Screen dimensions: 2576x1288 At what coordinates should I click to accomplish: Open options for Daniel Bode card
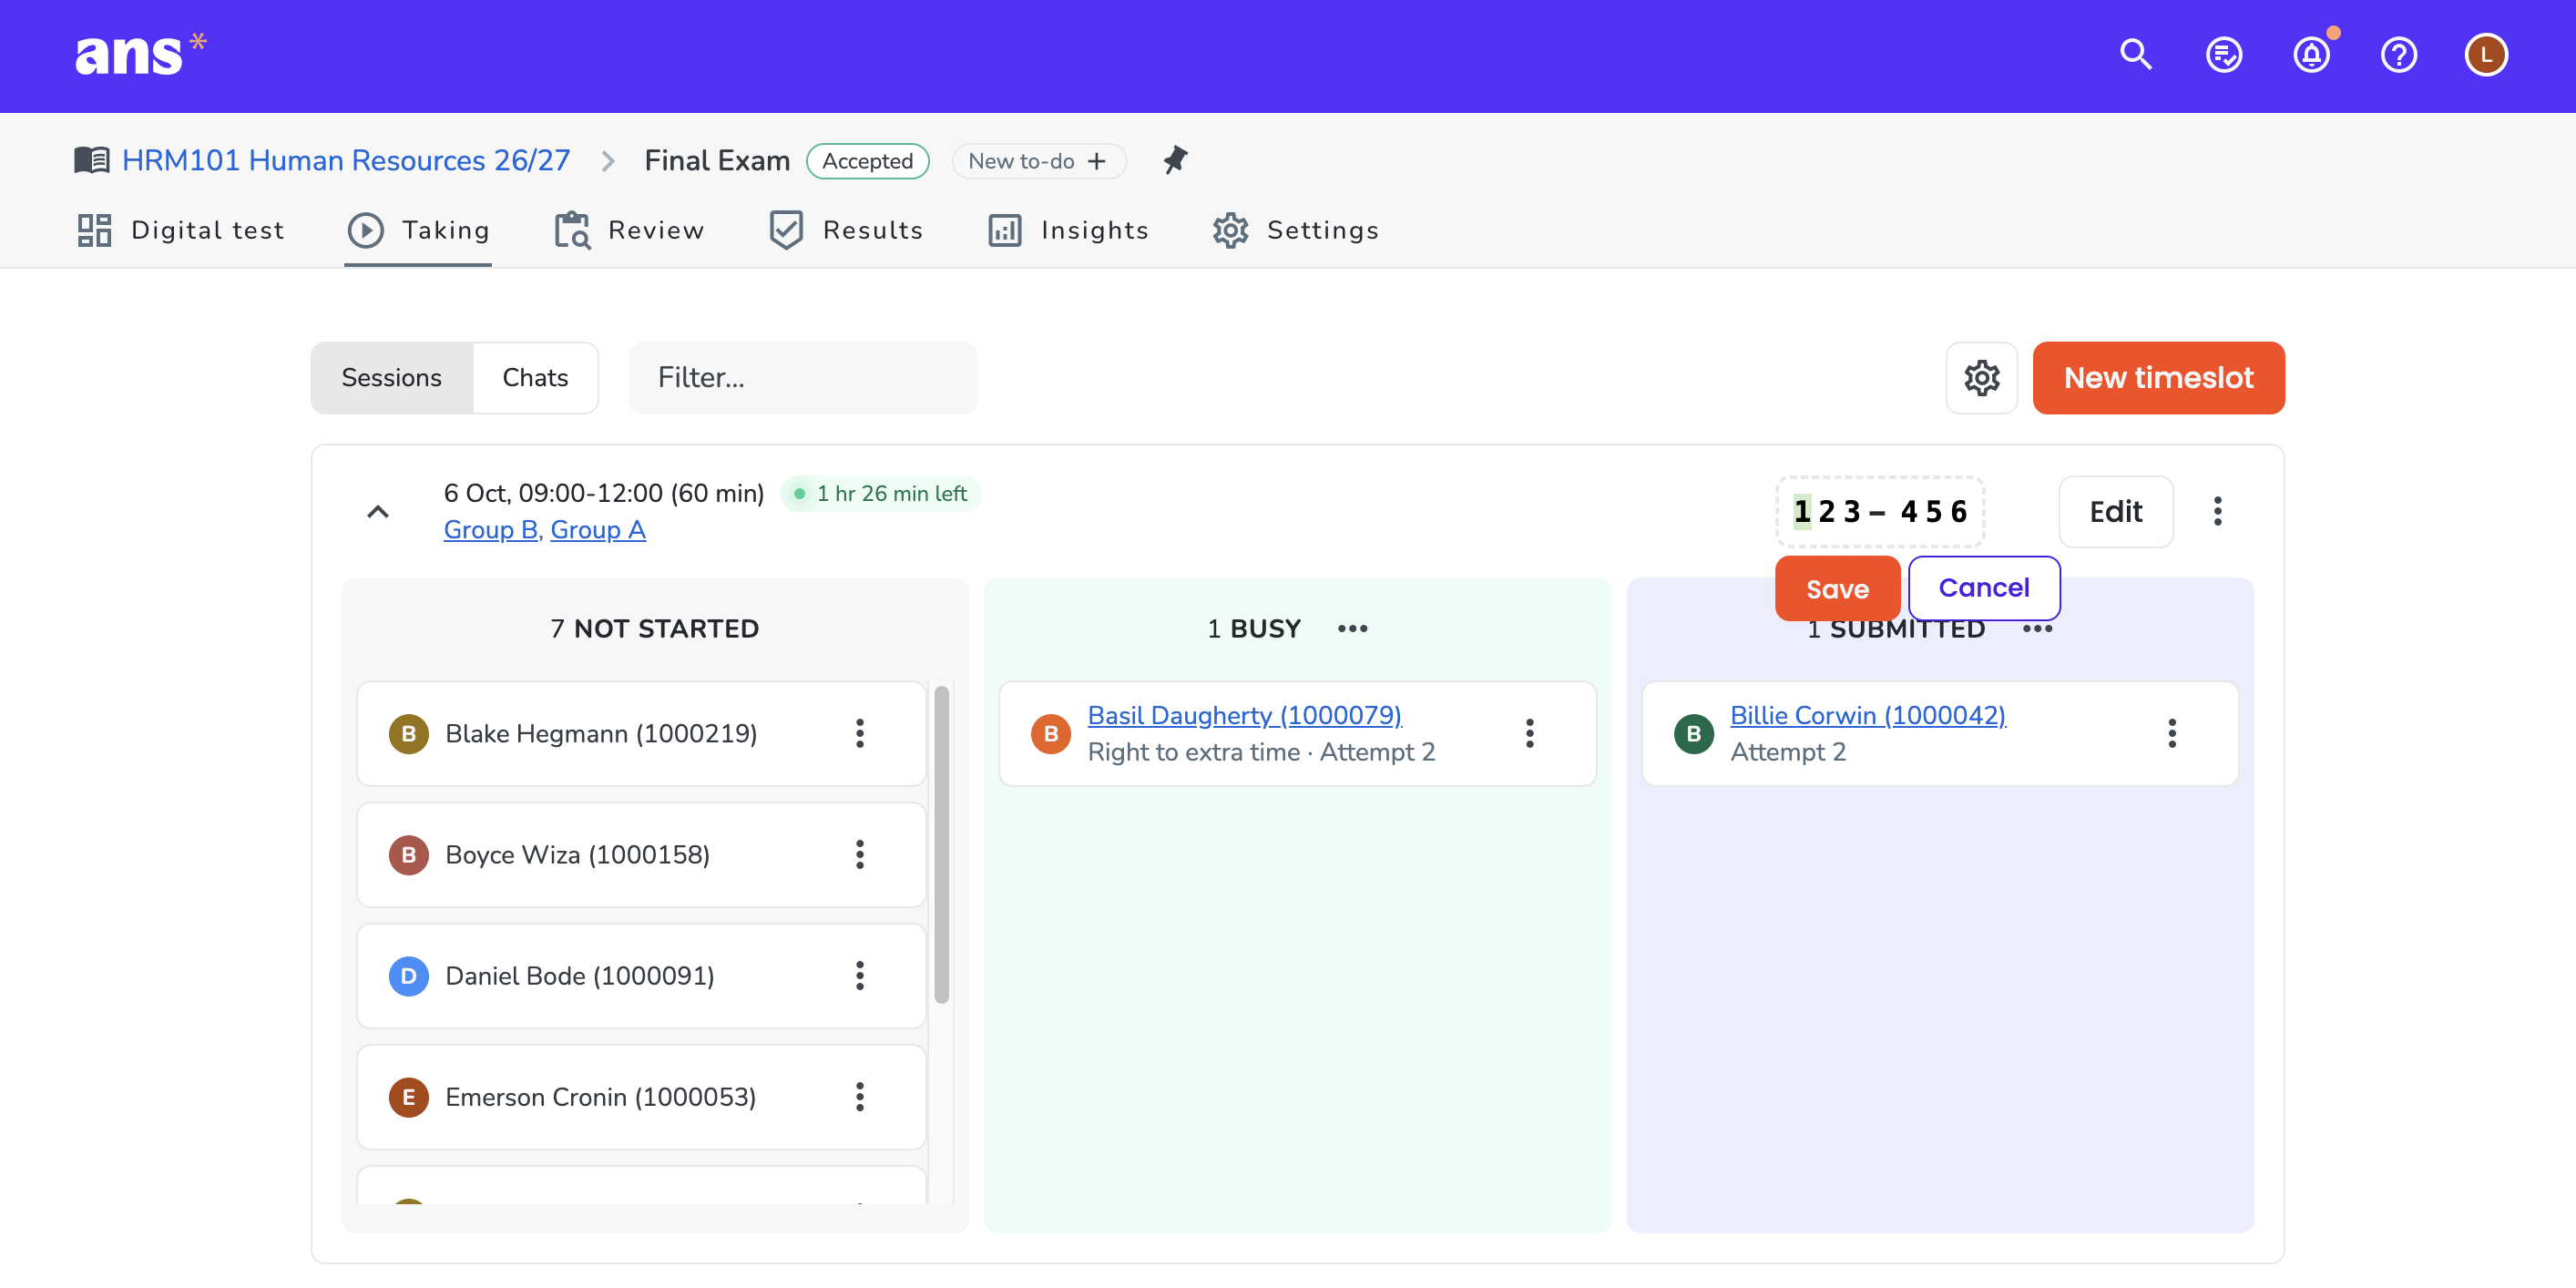859,975
